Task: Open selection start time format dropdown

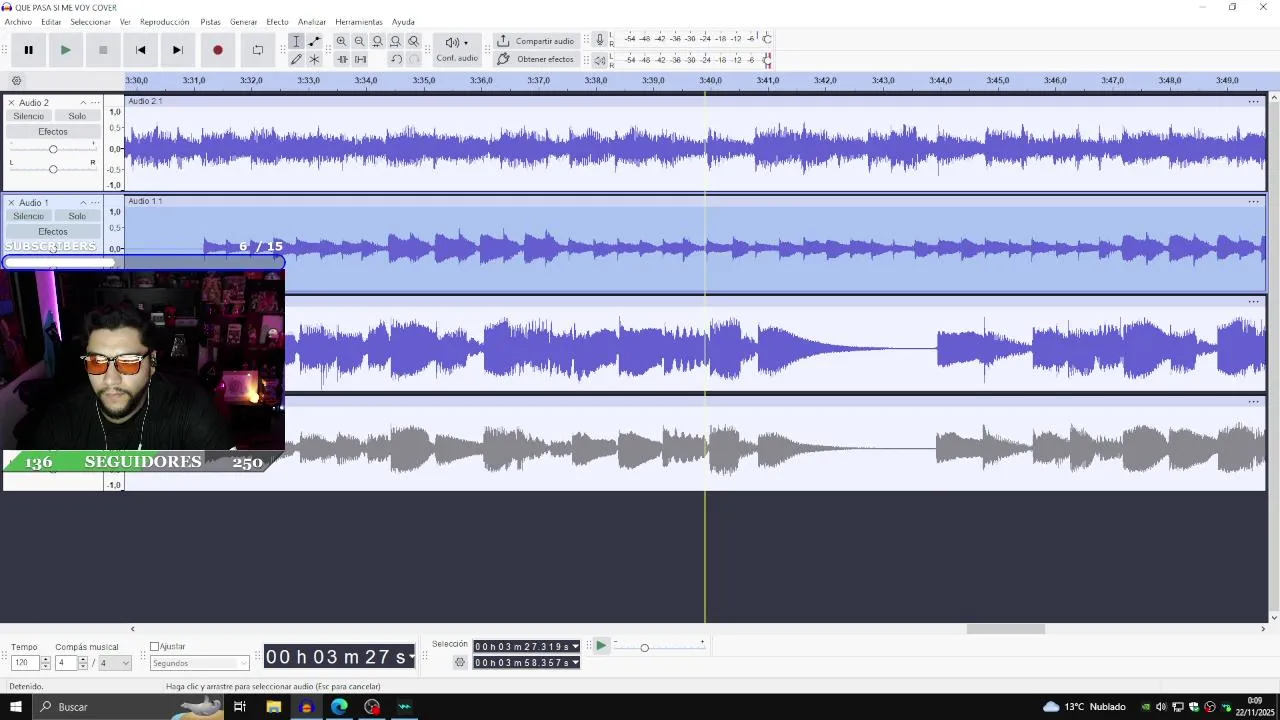Action: (x=575, y=647)
